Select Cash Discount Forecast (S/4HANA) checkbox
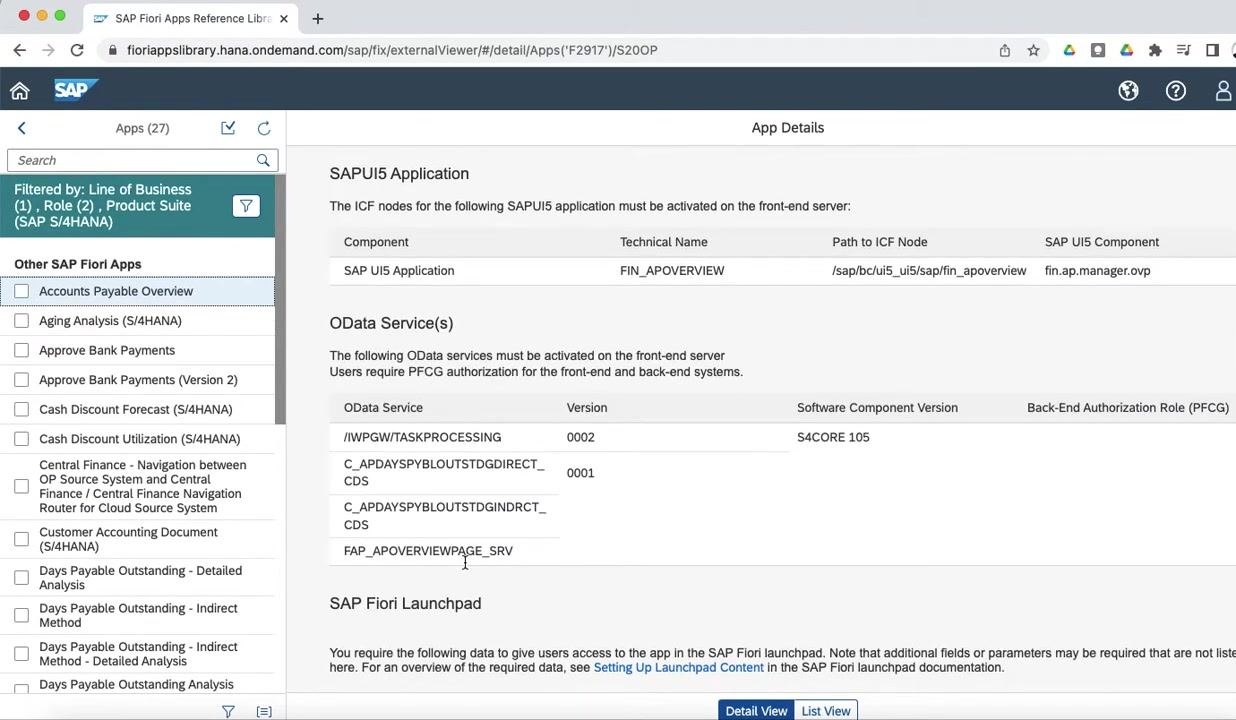 click(22, 409)
